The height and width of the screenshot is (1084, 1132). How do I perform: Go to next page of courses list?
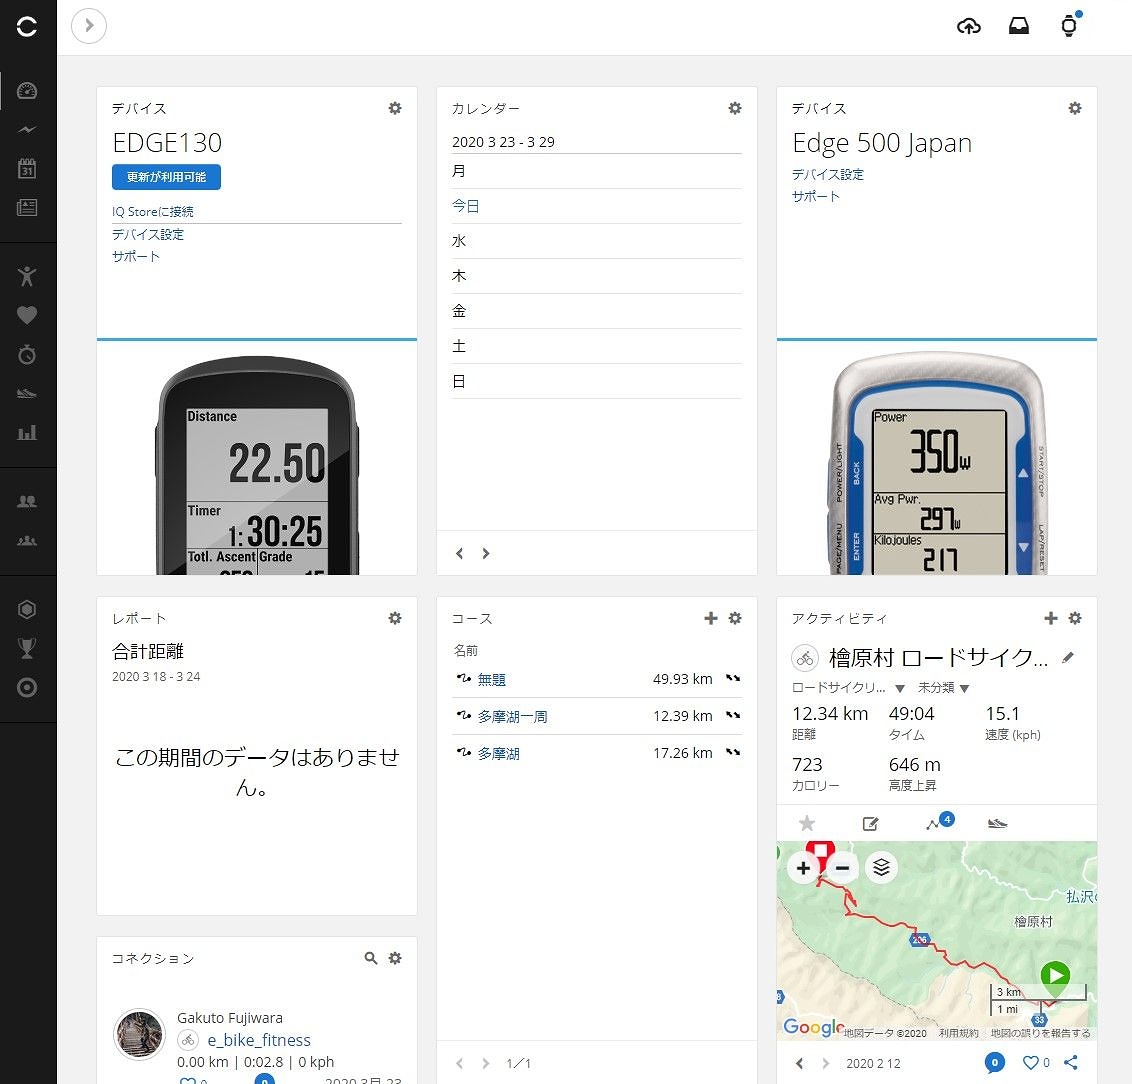486,1063
